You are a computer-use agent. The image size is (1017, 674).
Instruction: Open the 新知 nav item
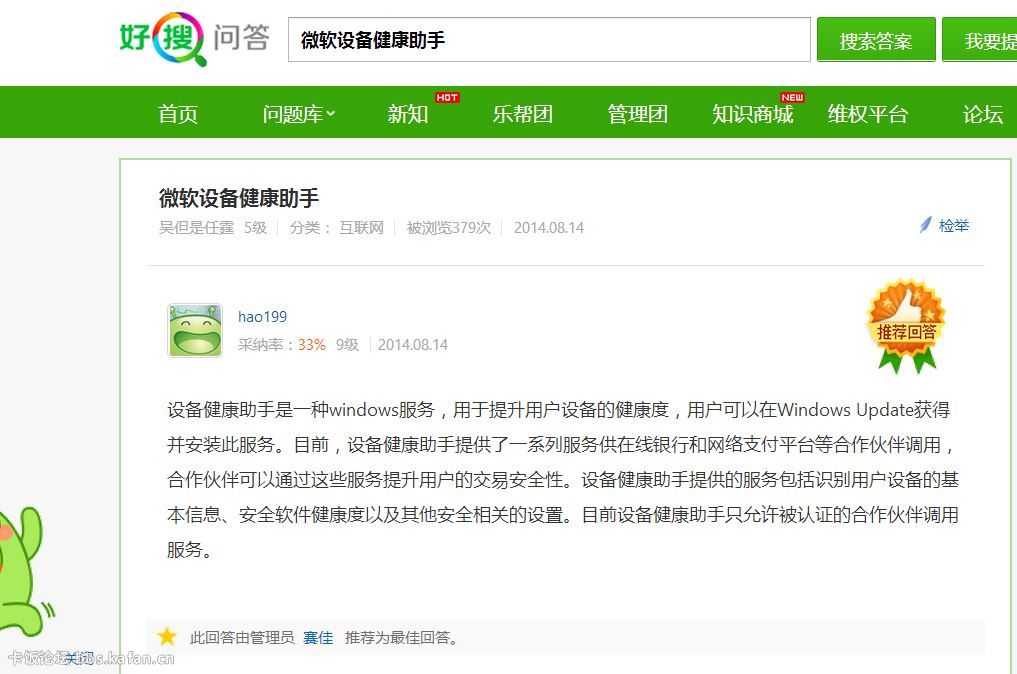(x=407, y=114)
